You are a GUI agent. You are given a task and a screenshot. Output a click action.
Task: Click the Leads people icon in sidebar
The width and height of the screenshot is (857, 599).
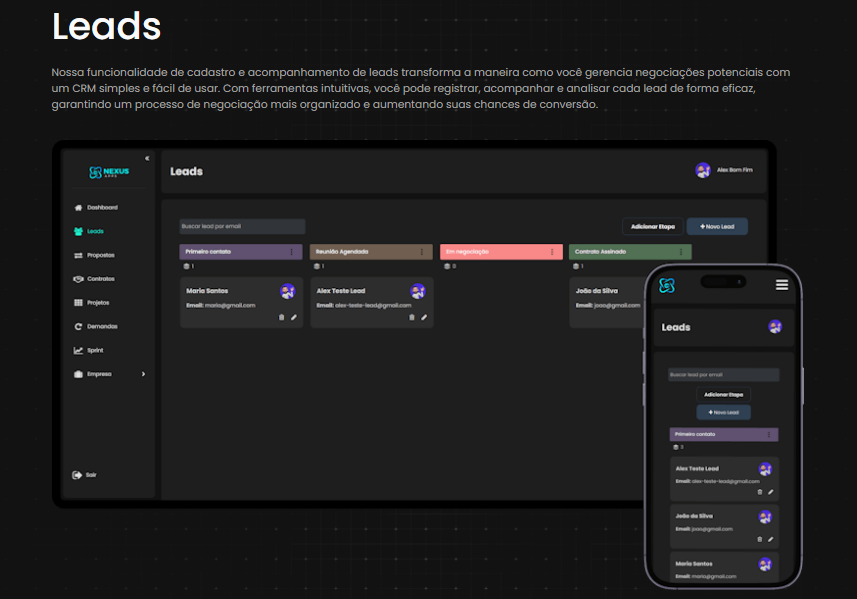tap(78, 231)
